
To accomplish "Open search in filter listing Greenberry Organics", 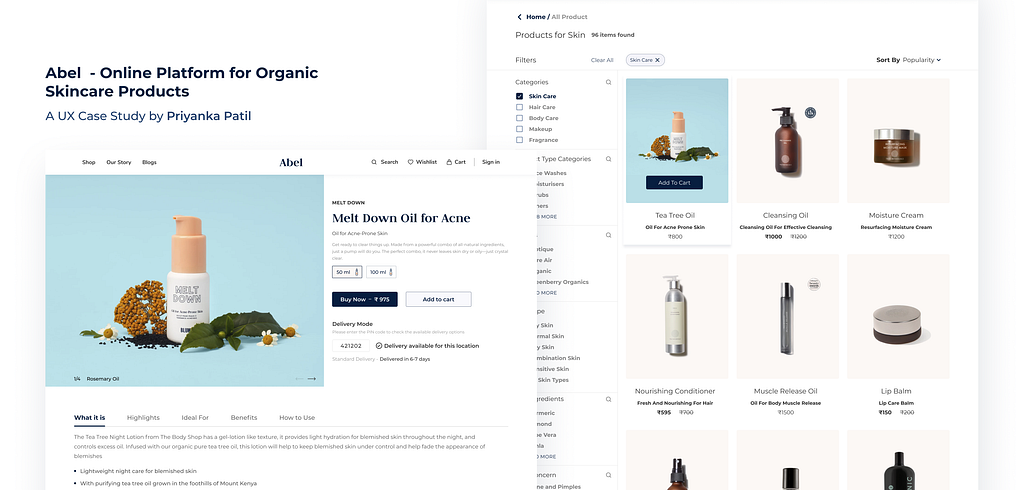I will point(609,235).
